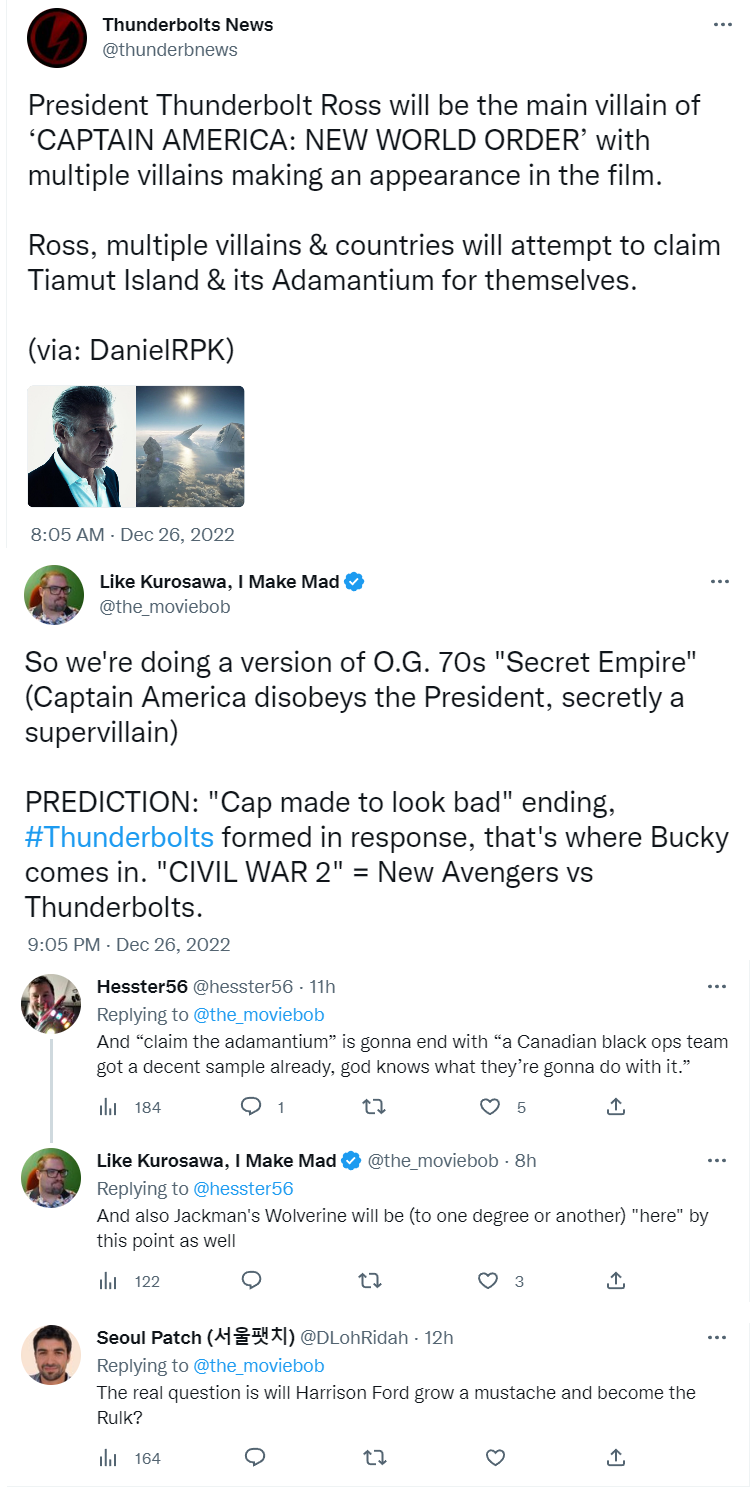Viewport: 750px width, 1492px height.
Task: Open more options on main the_moviebob tweet
Action: [x=718, y=581]
